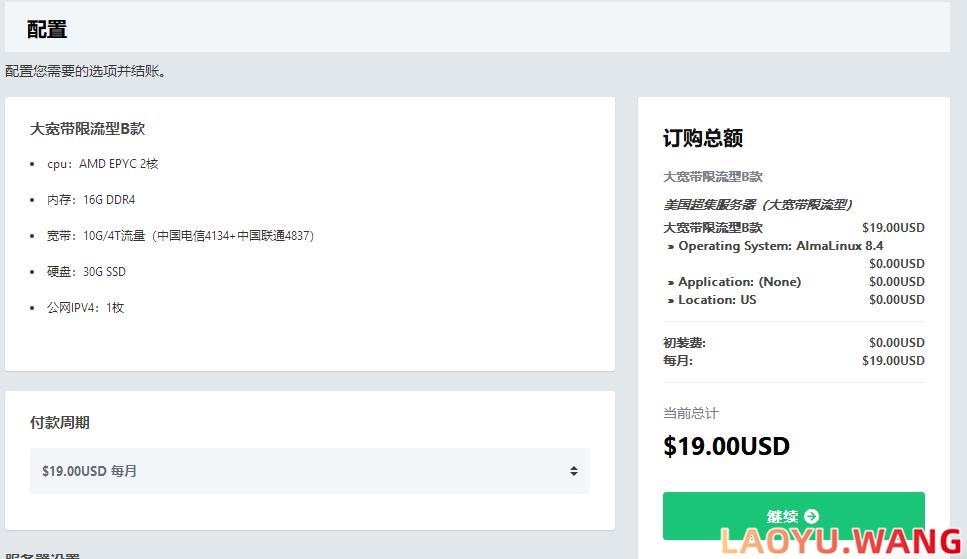Viewport: 967px width, 559px height.
Task: Click the text 配置您需要的选项并结账。
Action: click(85, 71)
